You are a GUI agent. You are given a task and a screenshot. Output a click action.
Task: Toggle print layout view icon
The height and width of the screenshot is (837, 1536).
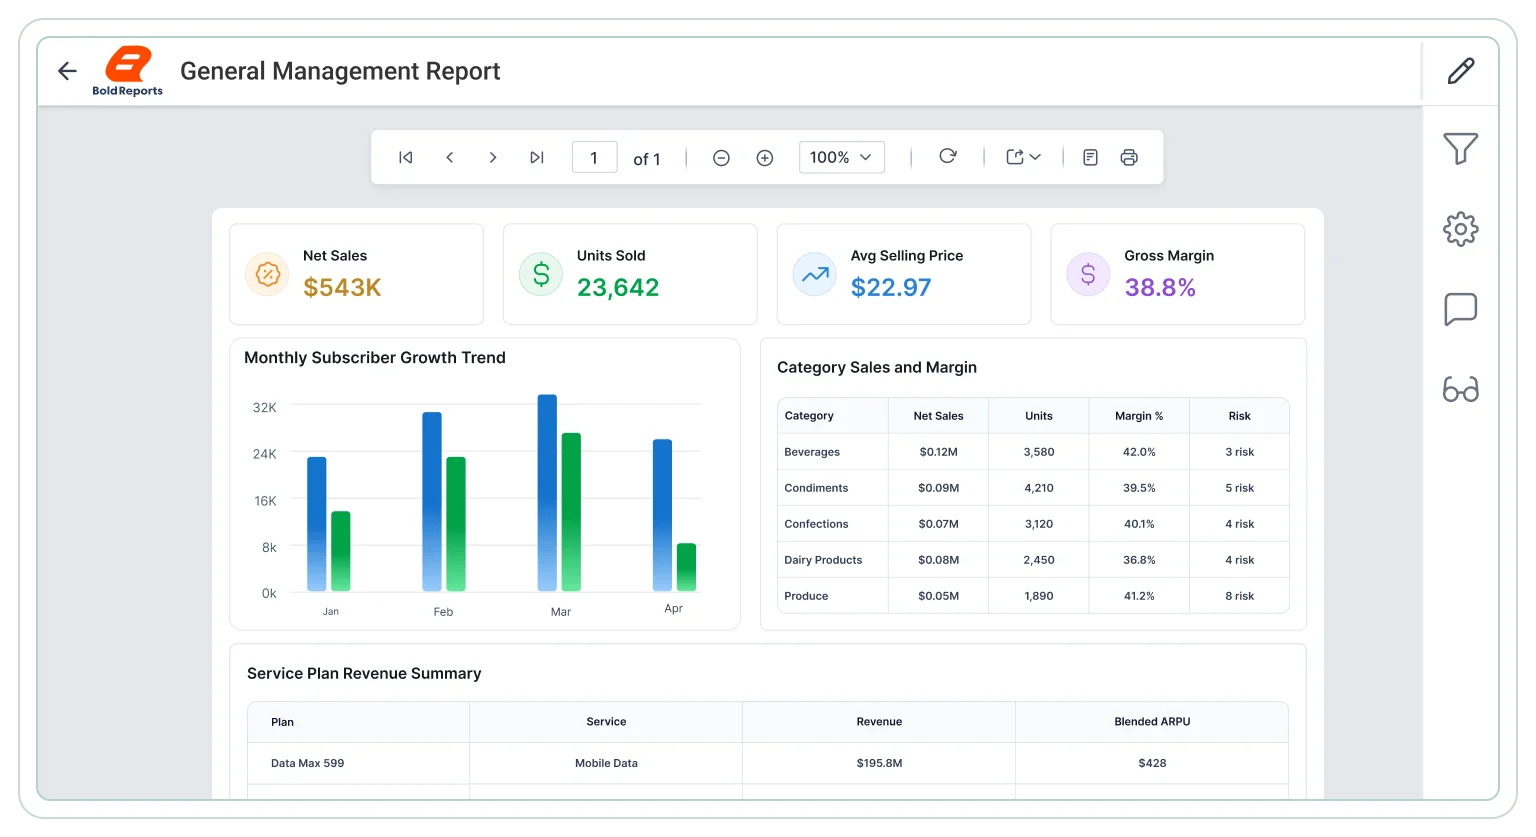tap(1091, 157)
